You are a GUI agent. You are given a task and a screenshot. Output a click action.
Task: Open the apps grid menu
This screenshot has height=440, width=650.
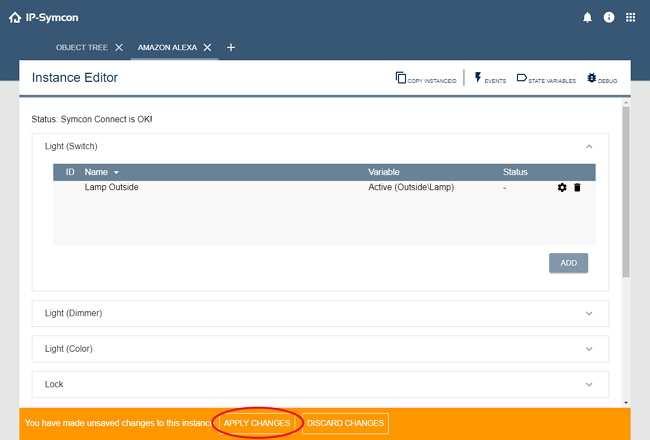click(631, 18)
